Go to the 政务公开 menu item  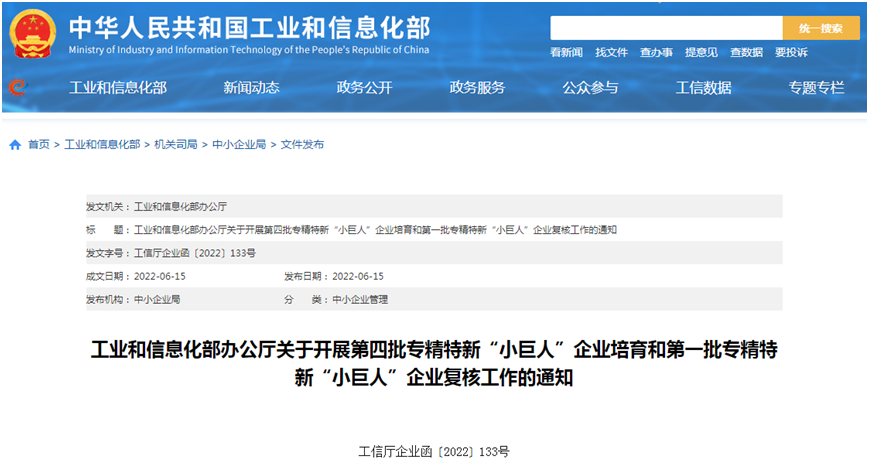(x=364, y=88)
